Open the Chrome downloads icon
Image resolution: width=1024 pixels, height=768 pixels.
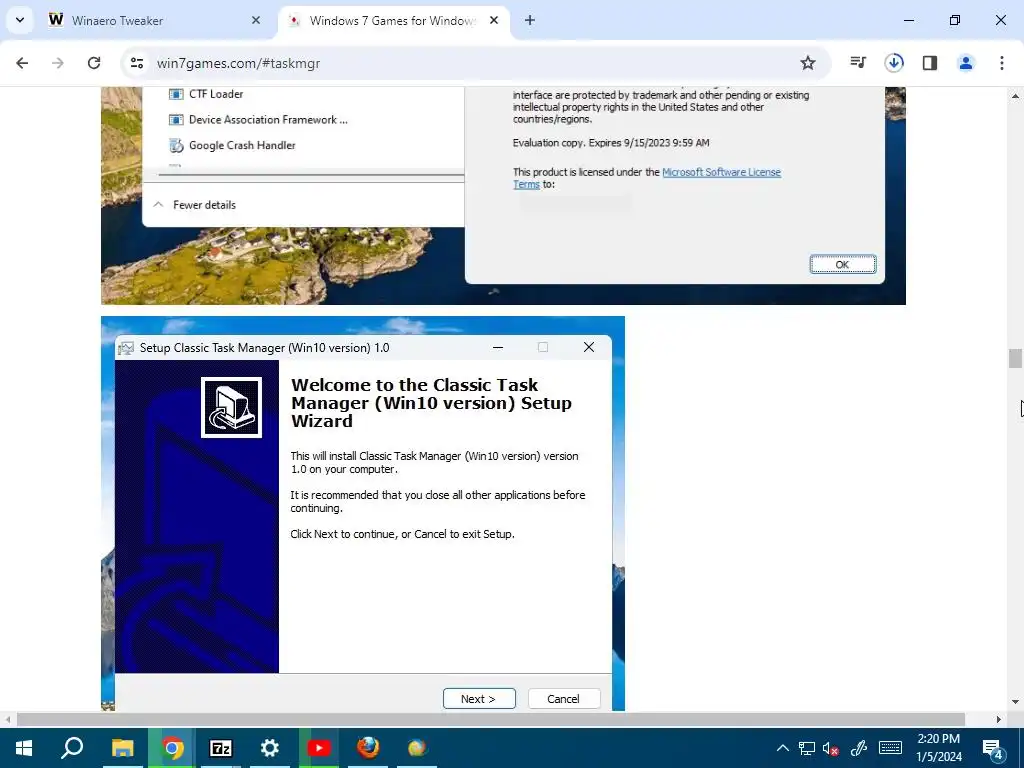(x=894, y=63)
